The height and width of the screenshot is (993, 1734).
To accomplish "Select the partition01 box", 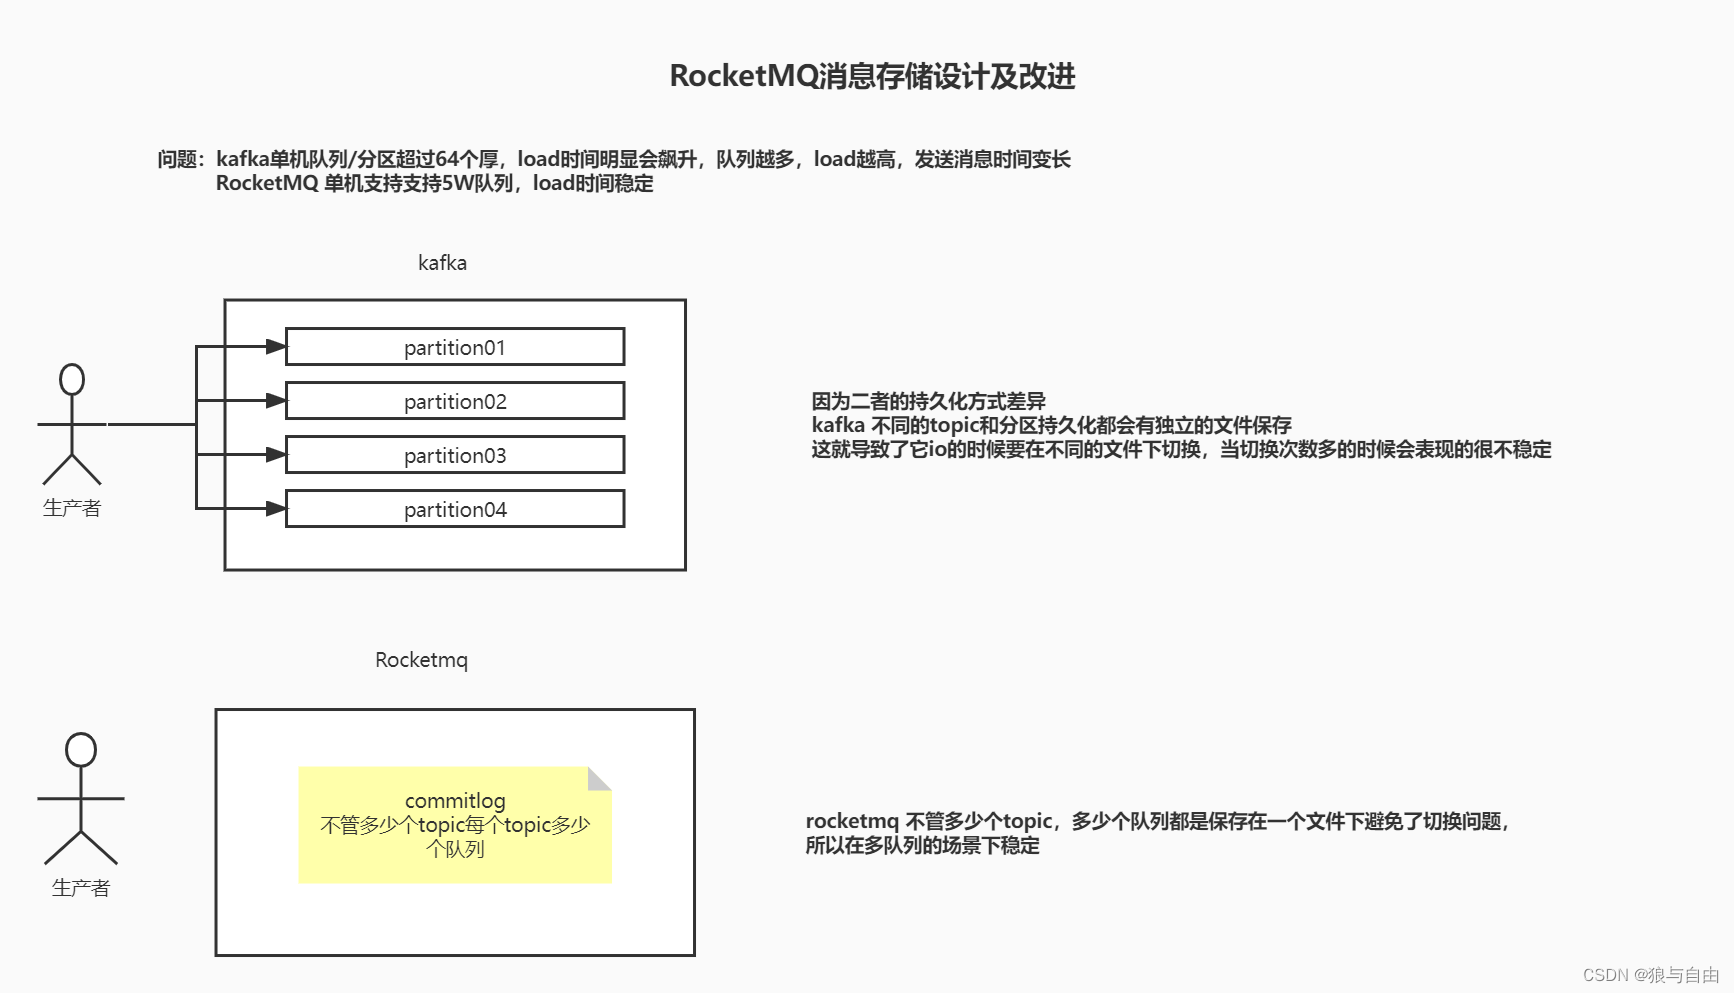I will (x=455, y=347).
